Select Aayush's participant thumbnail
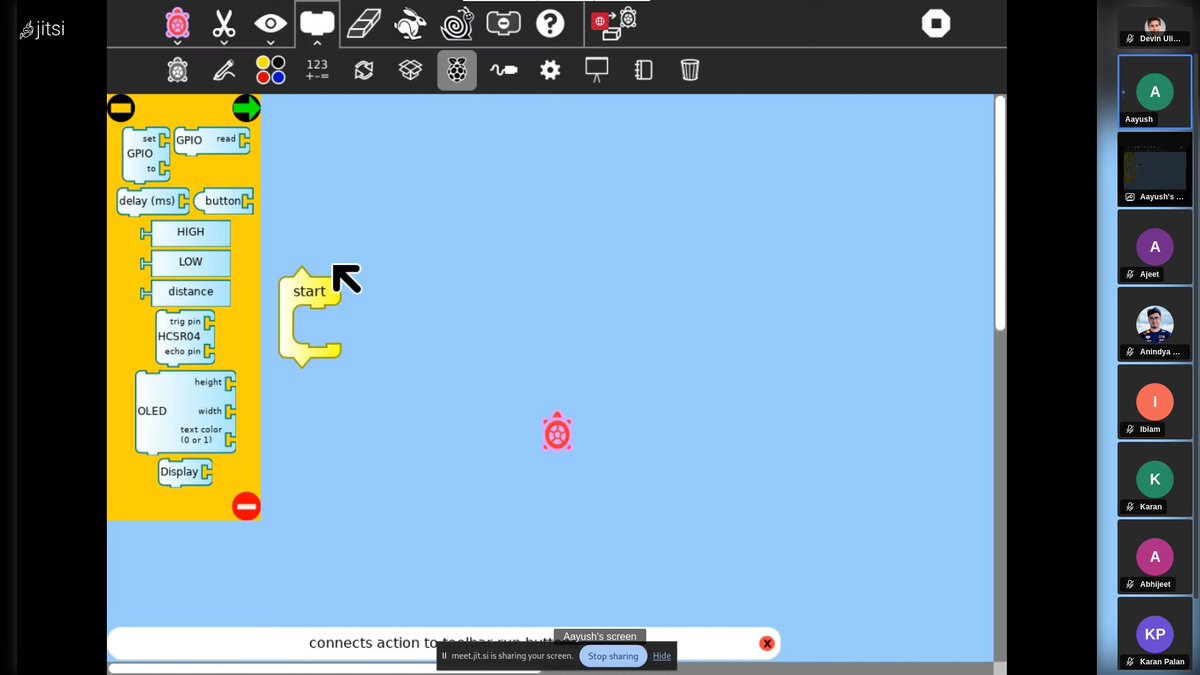The height and width of the screenshot is (675, 1200). click(x=1154, y=91)
